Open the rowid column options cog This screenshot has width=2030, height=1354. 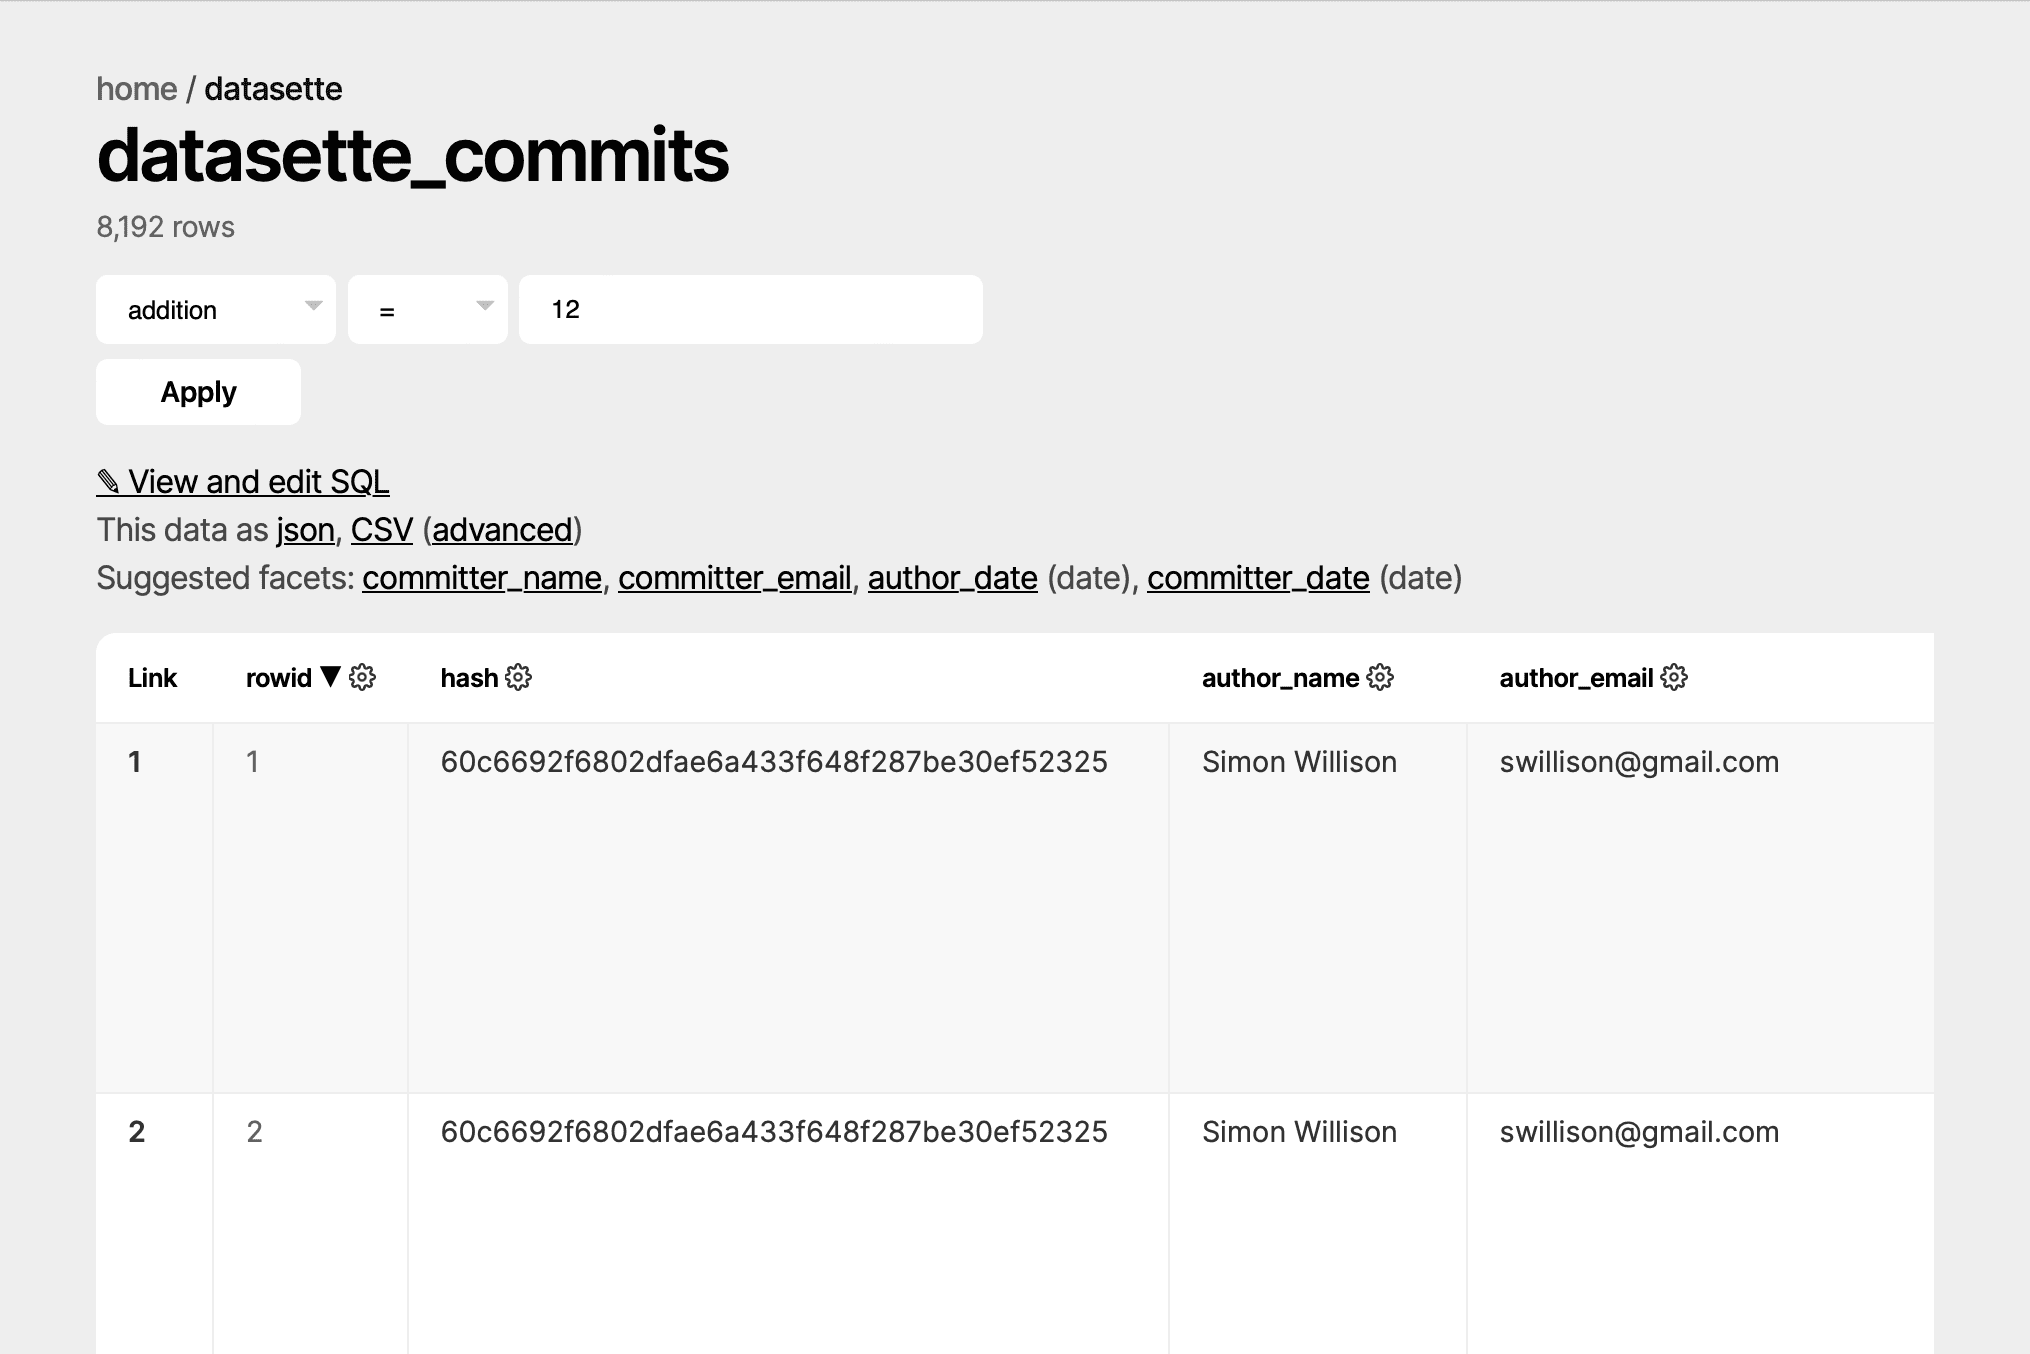tap(364, 678)
